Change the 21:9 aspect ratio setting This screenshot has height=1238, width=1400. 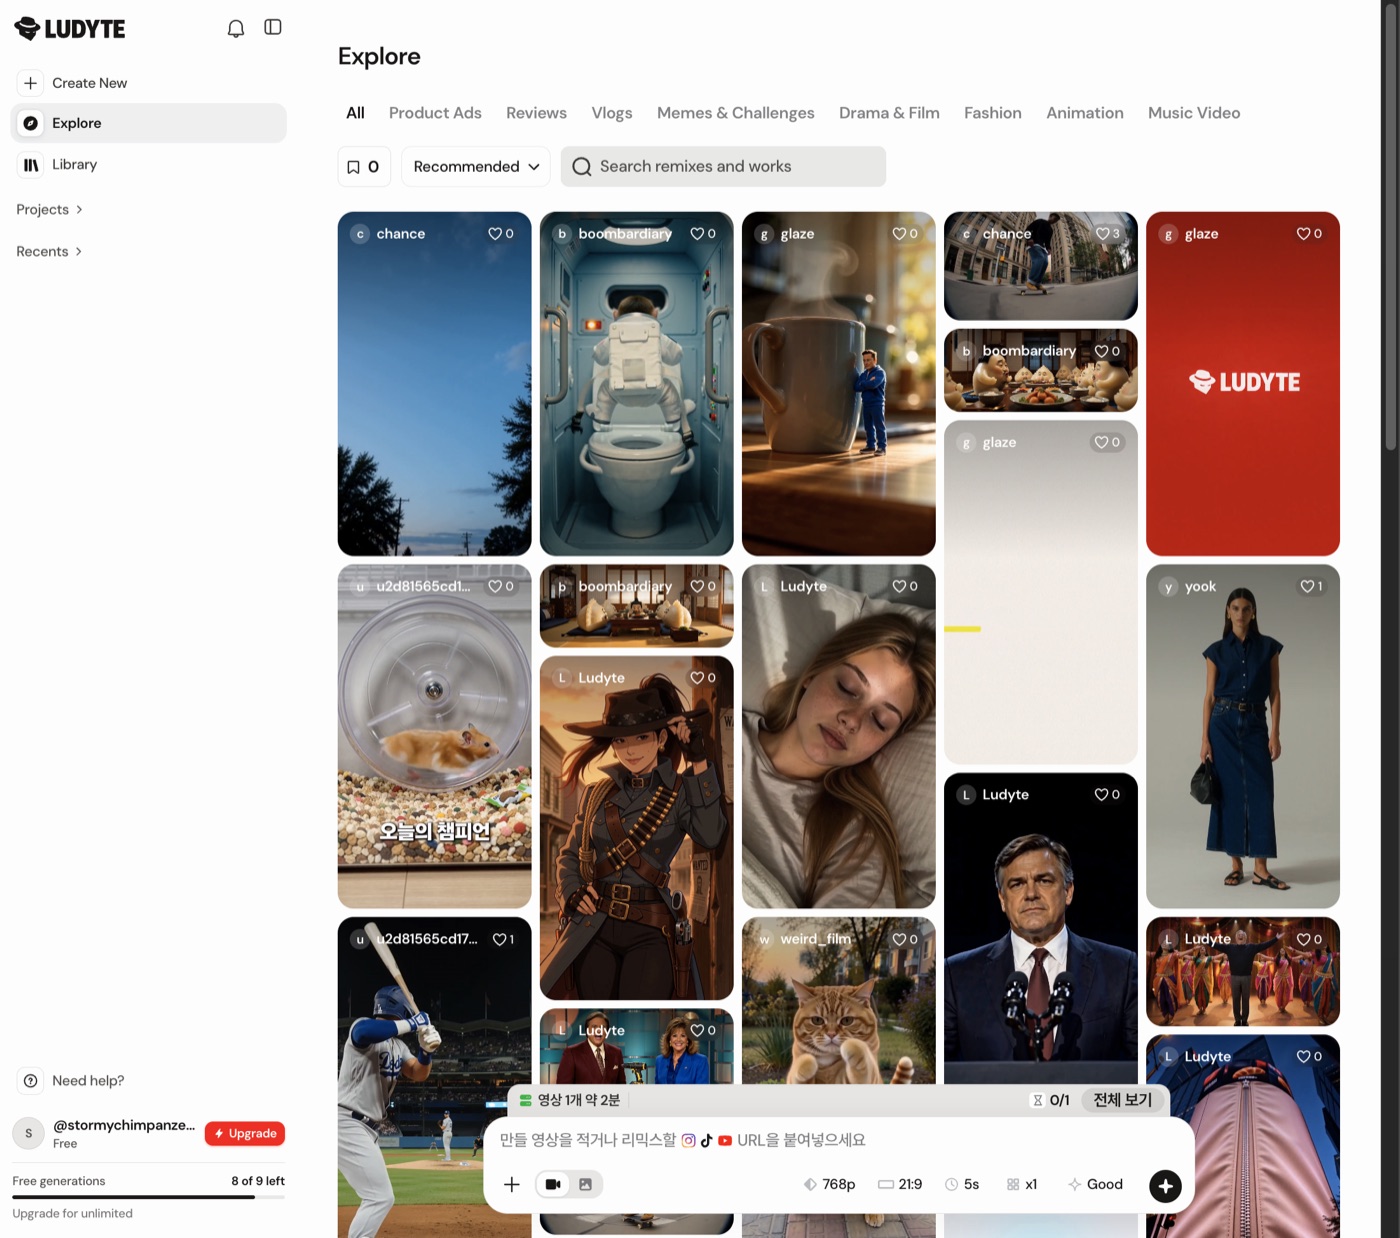pyautogui.click(x=900, y=1184)
